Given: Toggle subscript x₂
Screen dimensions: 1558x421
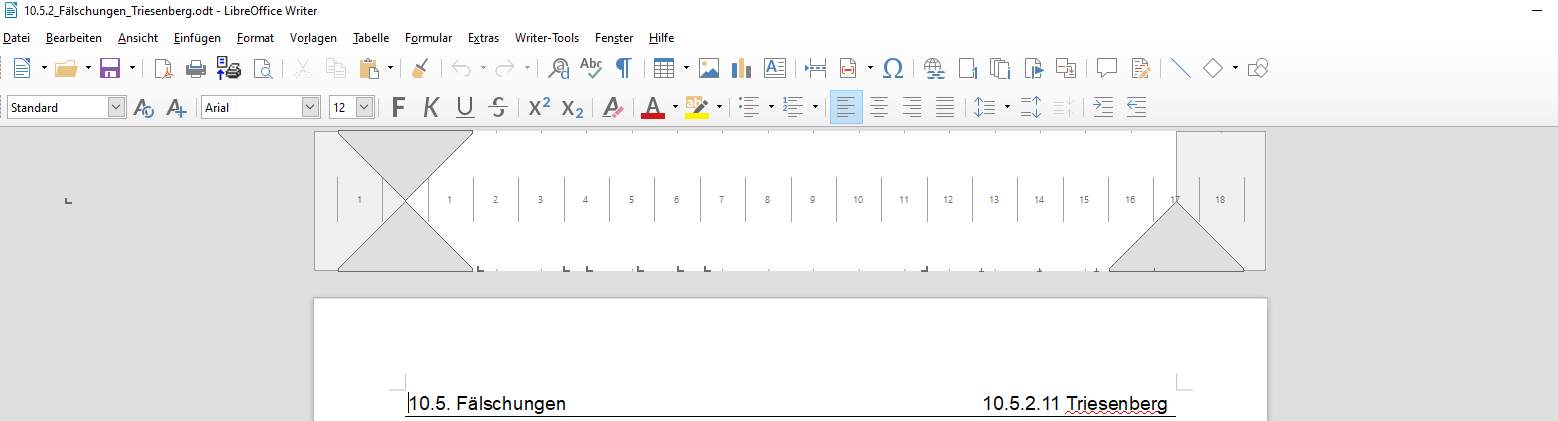Looking at the screenshot, I should click(x=572, y=107).
